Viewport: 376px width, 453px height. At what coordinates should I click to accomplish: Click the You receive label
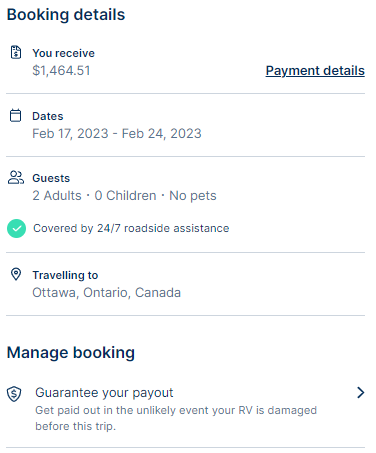click(63, 53)
